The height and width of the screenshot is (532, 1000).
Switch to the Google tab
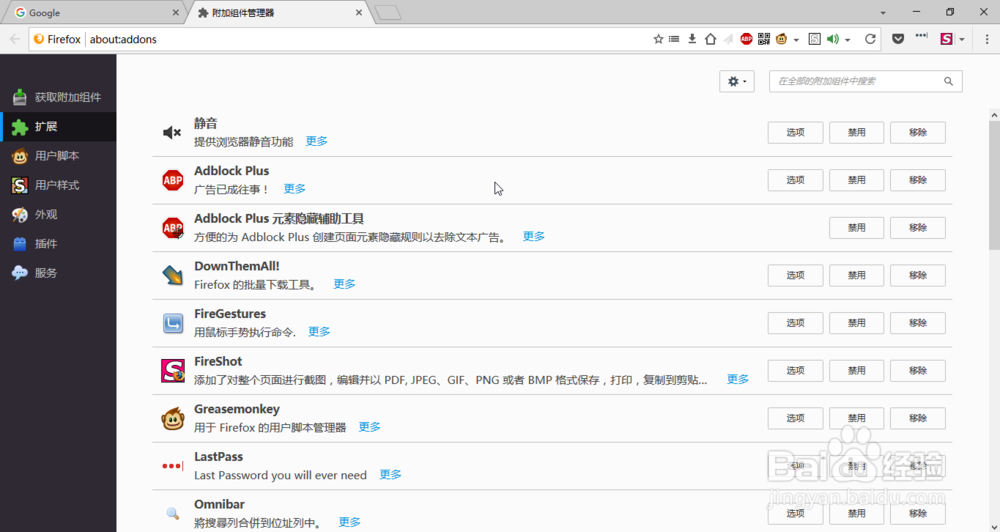96,13
